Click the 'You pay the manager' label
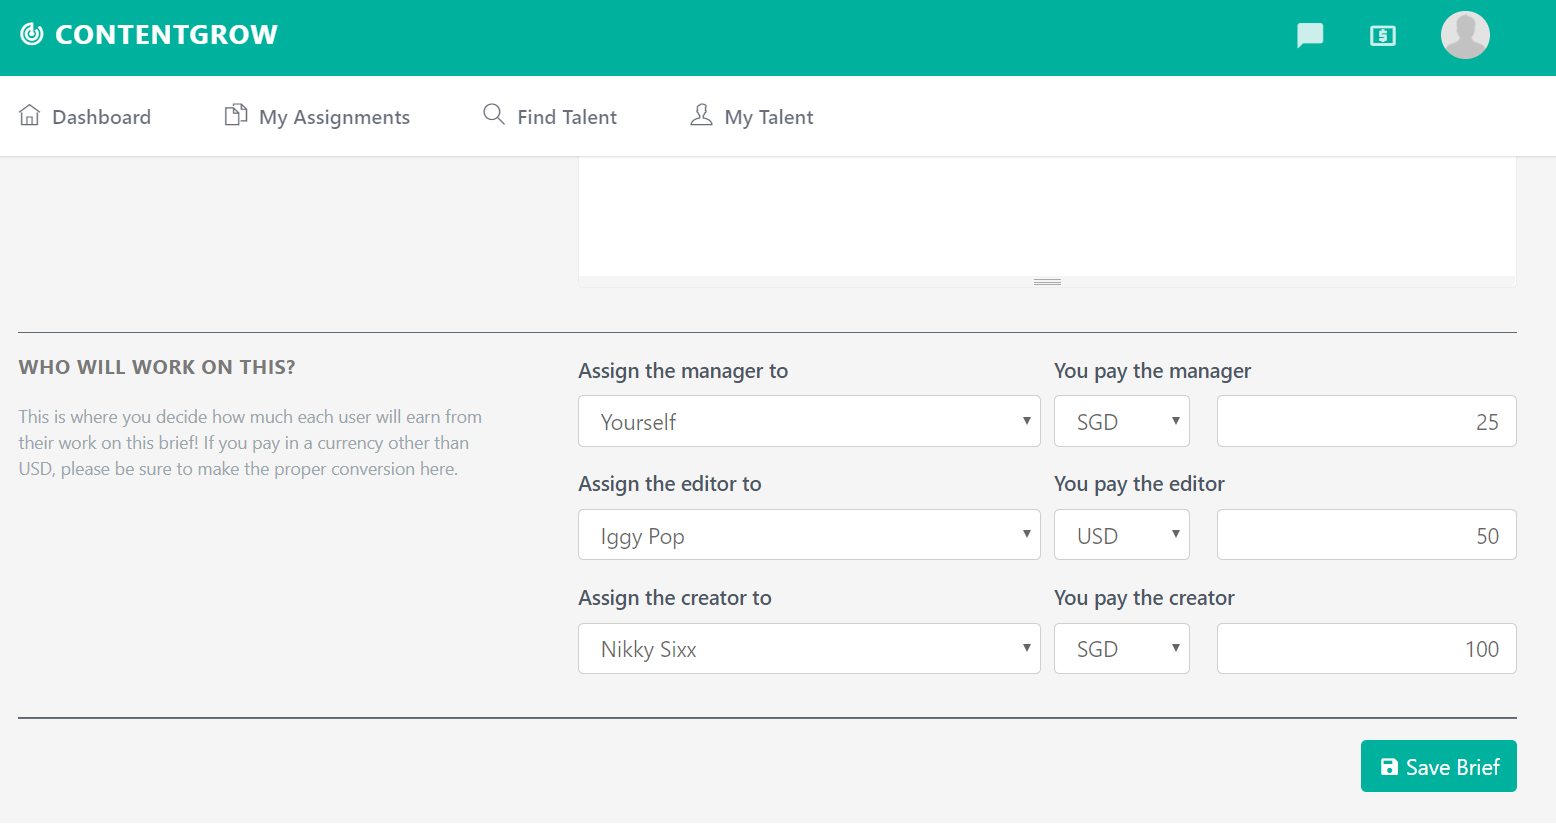The height and width of the screenshot is (830, 1556). coord(1152,371)
